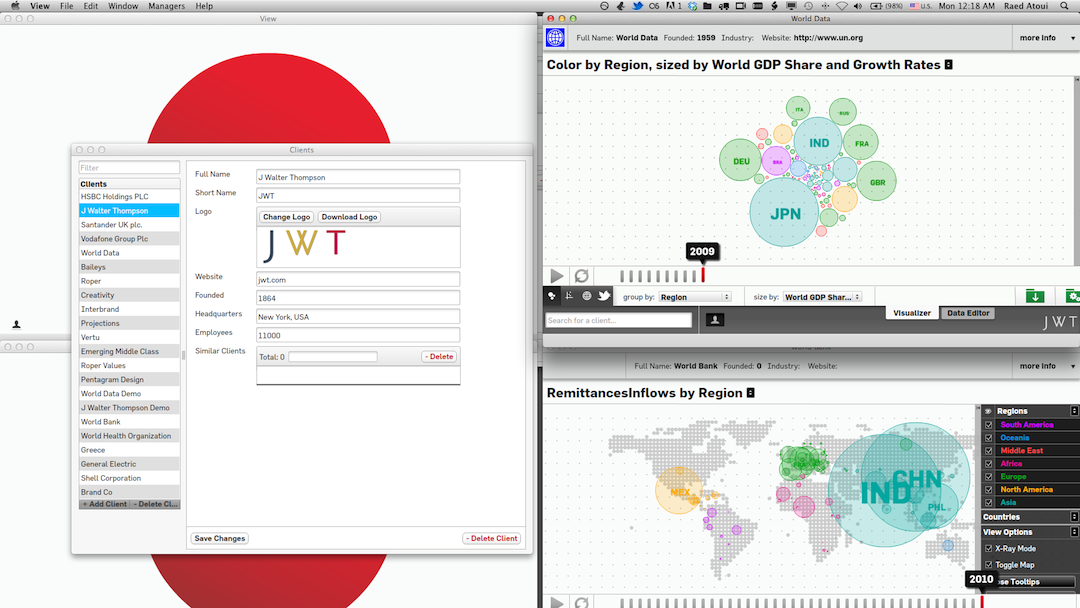Viewport: 1080px width, 608px height.
Task: Click the loop/refresh icon beside play
Action: click(x=581, y=276)
